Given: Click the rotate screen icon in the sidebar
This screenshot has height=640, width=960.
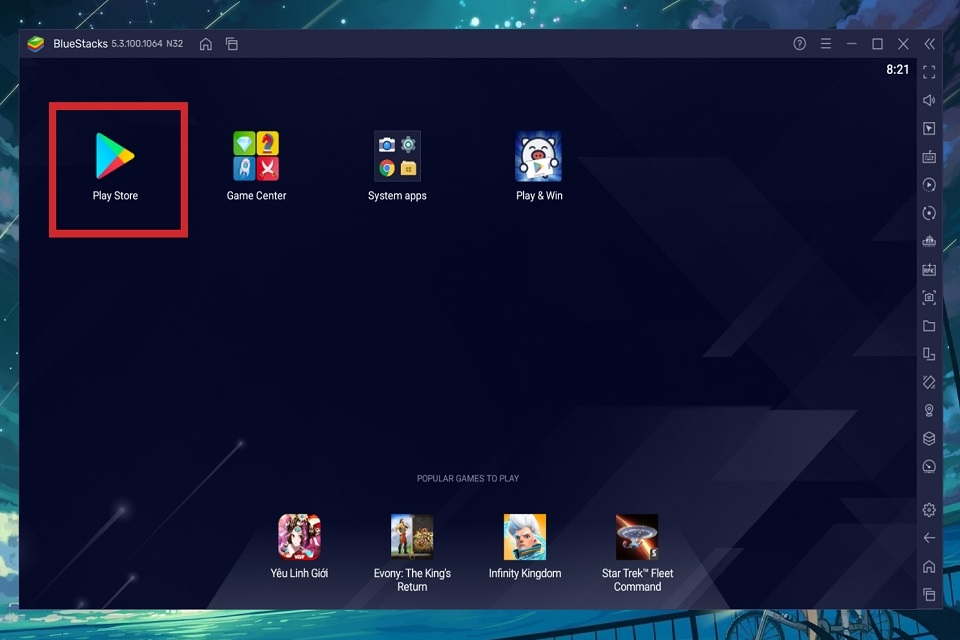Looking at the screenshot, I should [929, 354].
